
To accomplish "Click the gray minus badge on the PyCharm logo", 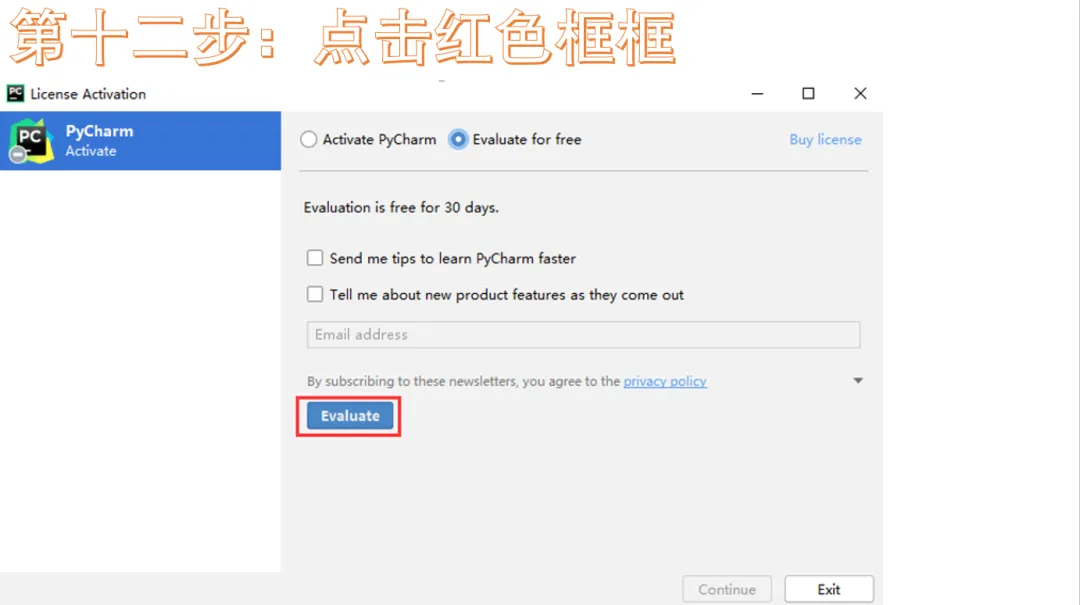I will click(x=18, y=156).
